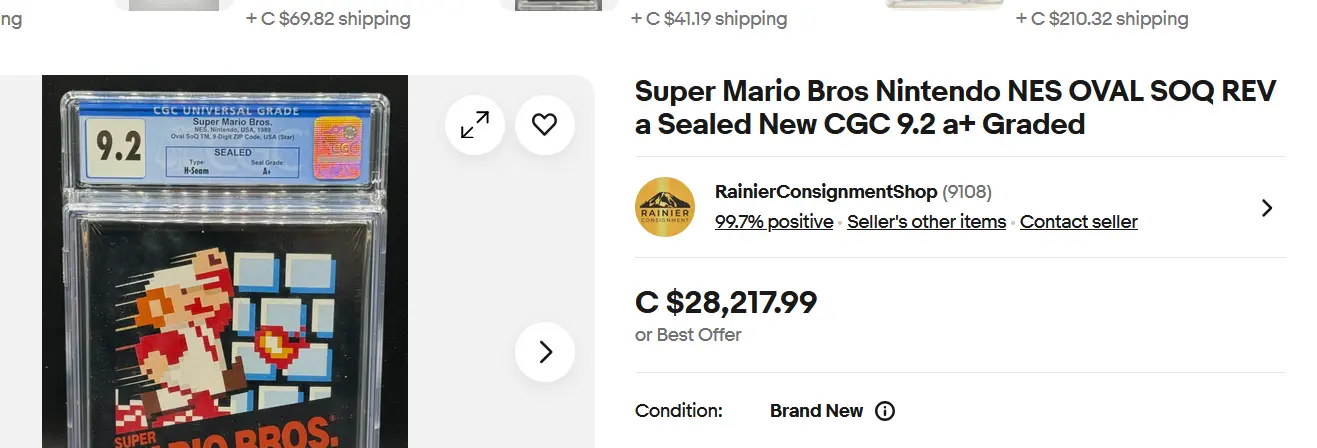Click the Contact seller link
1317x448 pixels.
click(1078, 222)
